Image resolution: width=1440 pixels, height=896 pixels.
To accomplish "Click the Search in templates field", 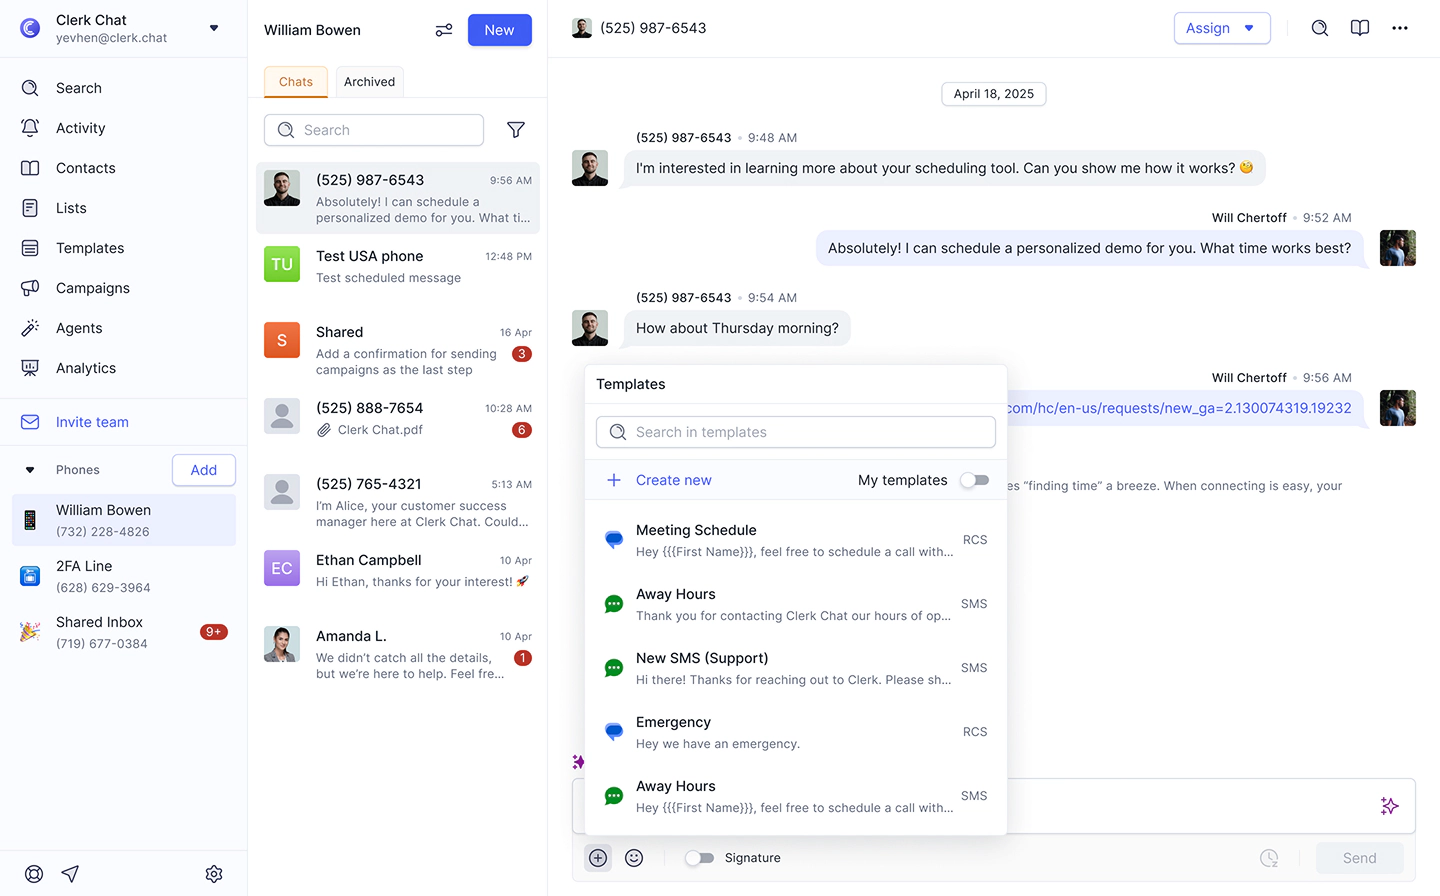I will tap(796, 432).
